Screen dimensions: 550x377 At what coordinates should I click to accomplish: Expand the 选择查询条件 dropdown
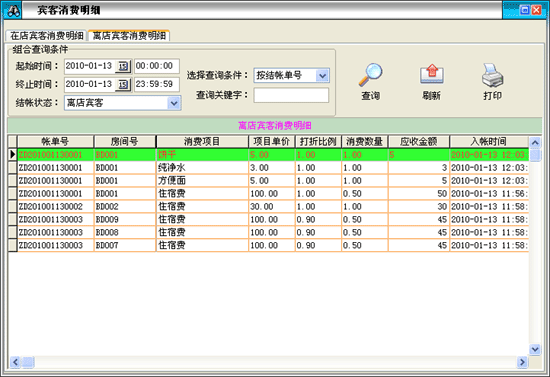322,75
